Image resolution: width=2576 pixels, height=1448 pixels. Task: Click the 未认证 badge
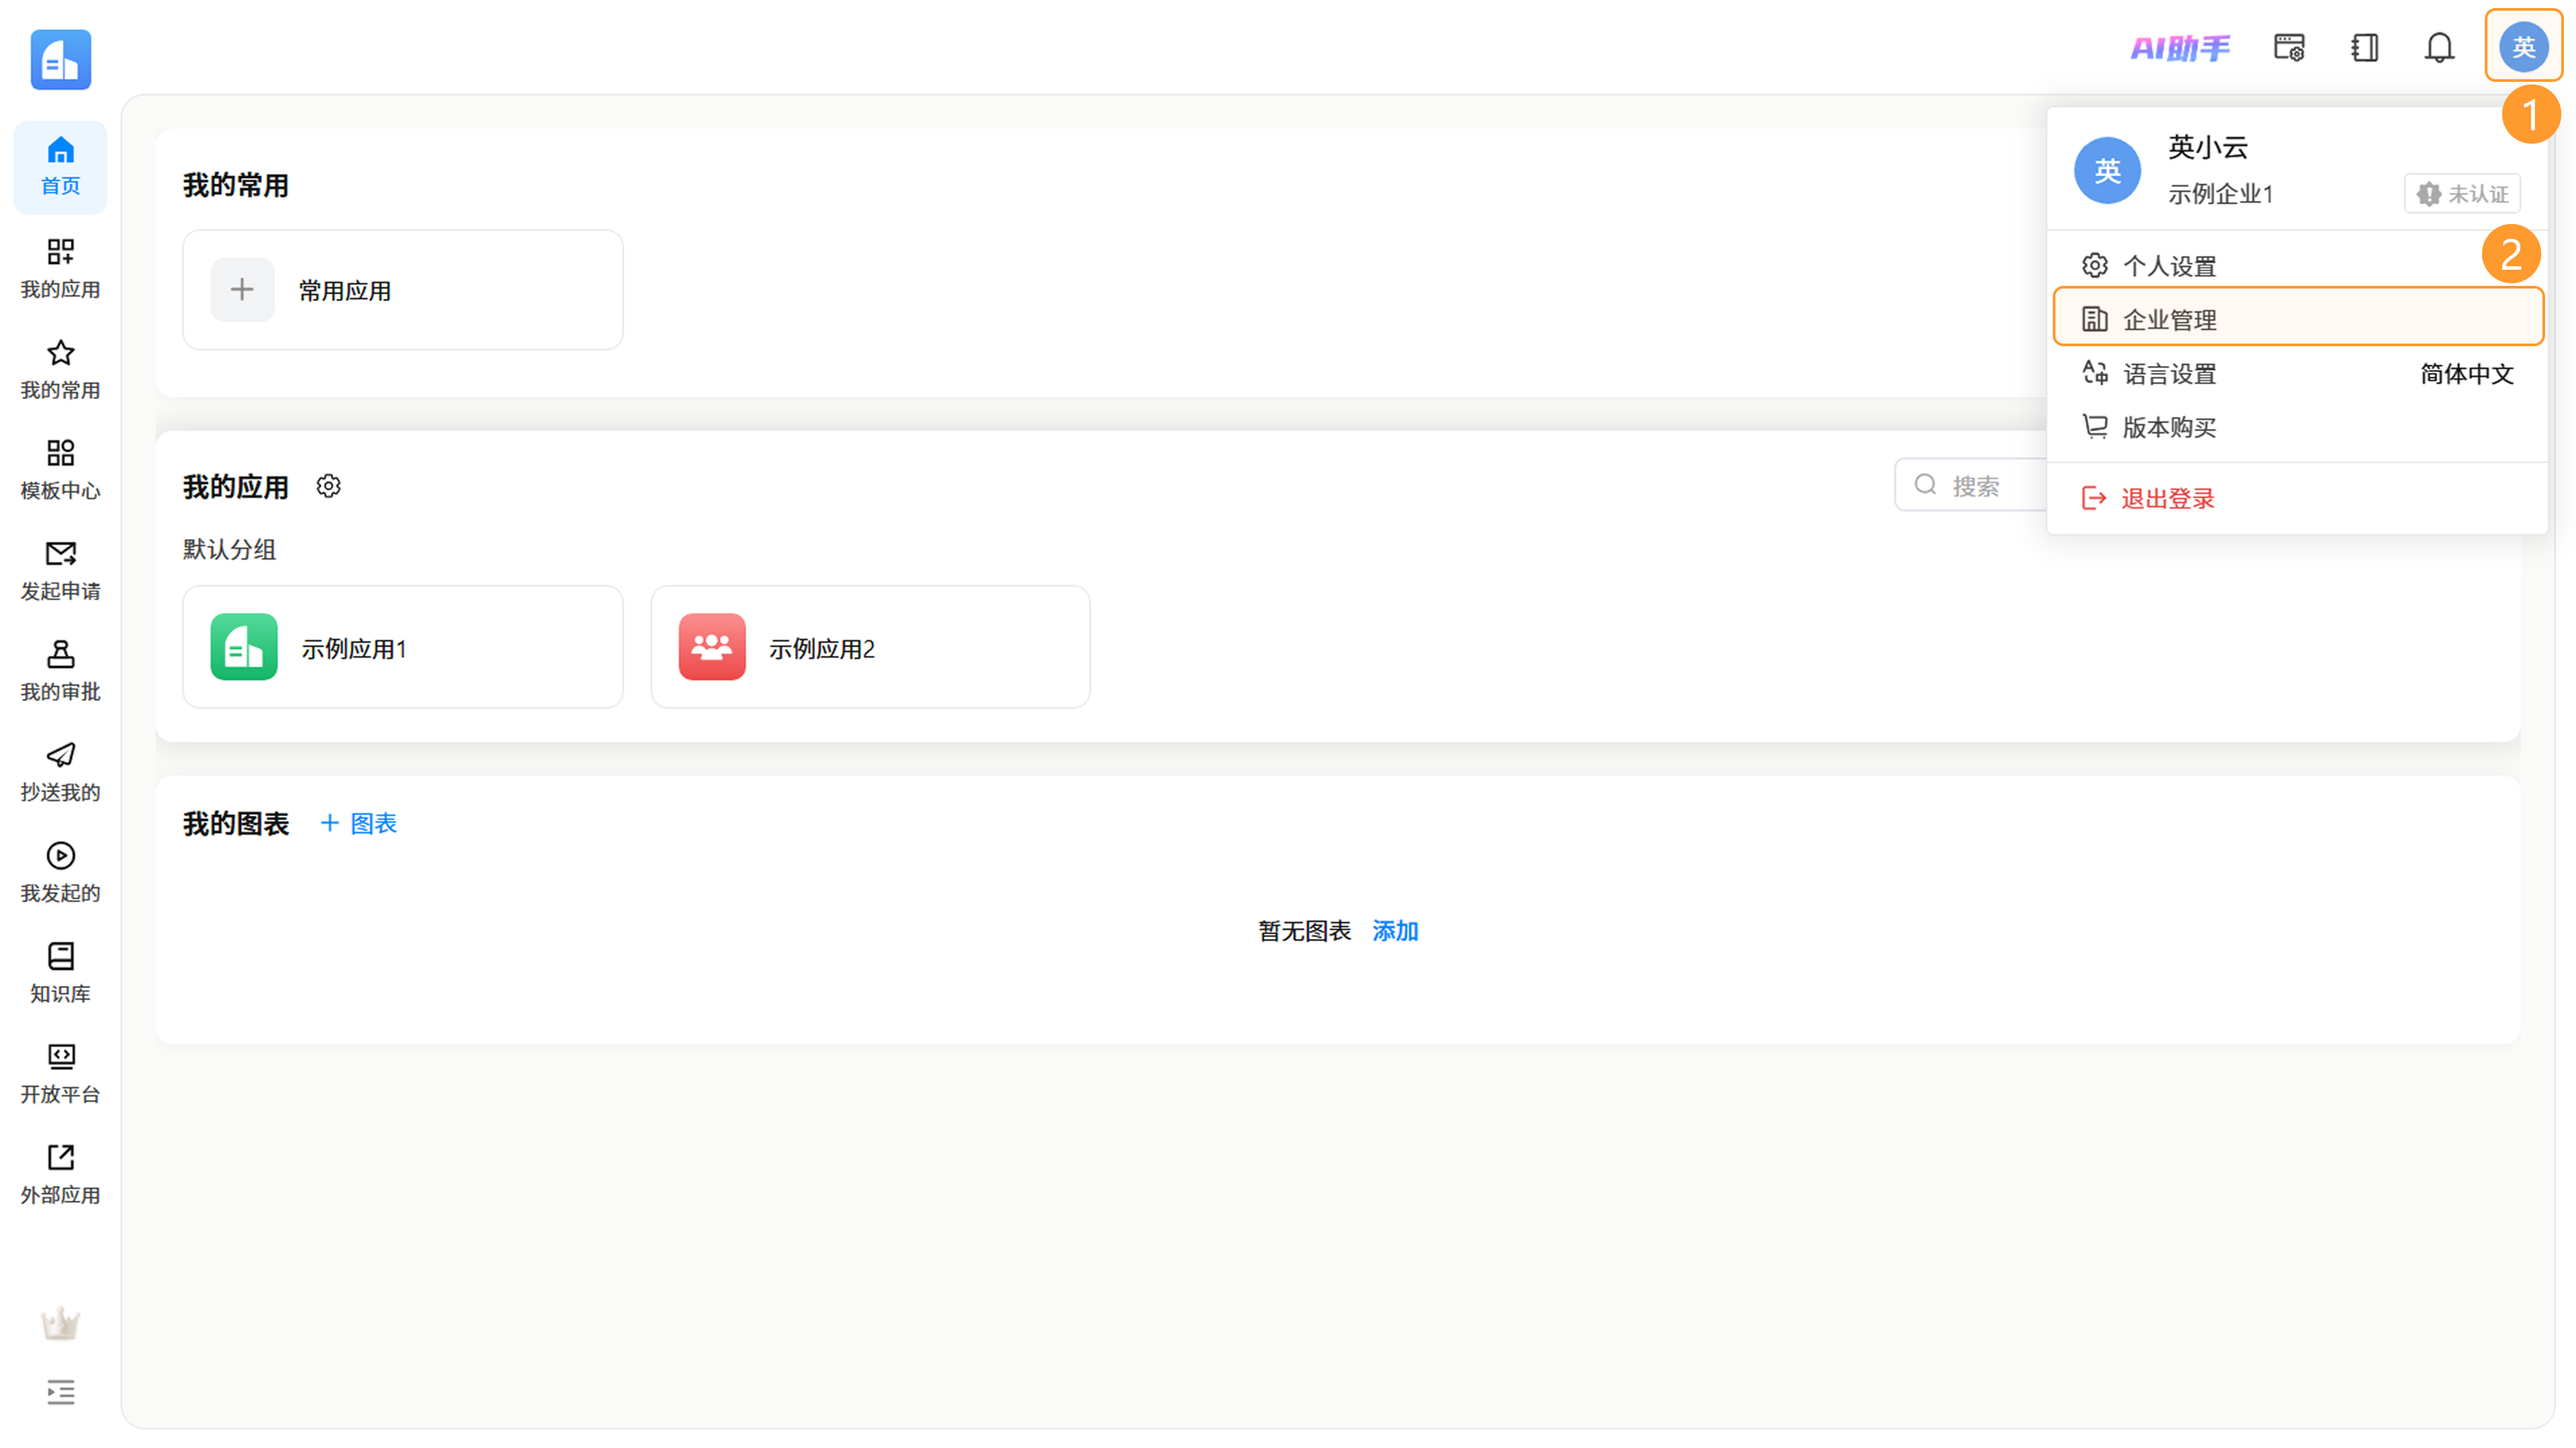[2461, 194]
